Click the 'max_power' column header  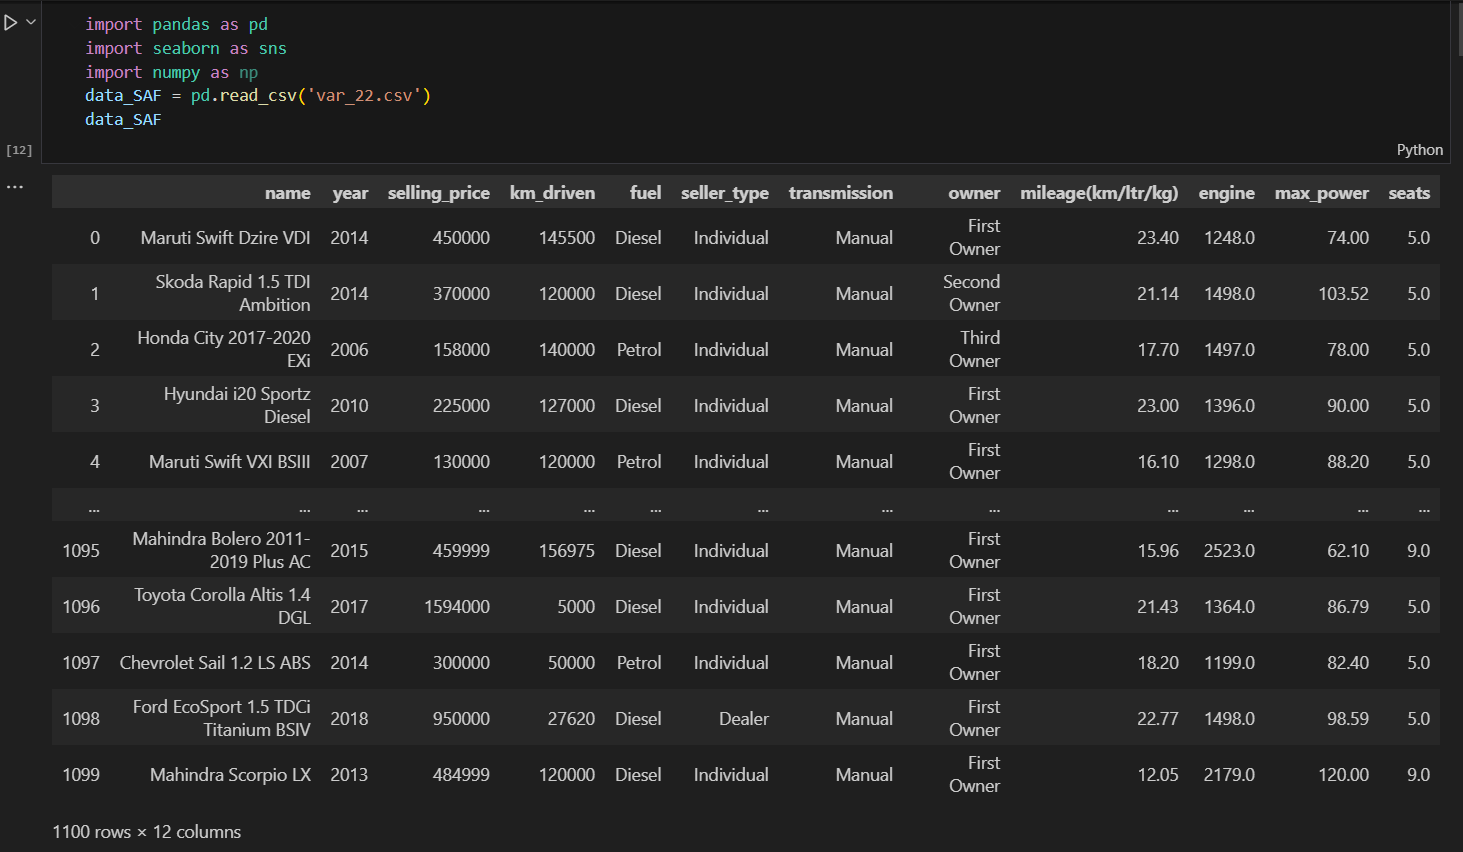[1321, 193]
